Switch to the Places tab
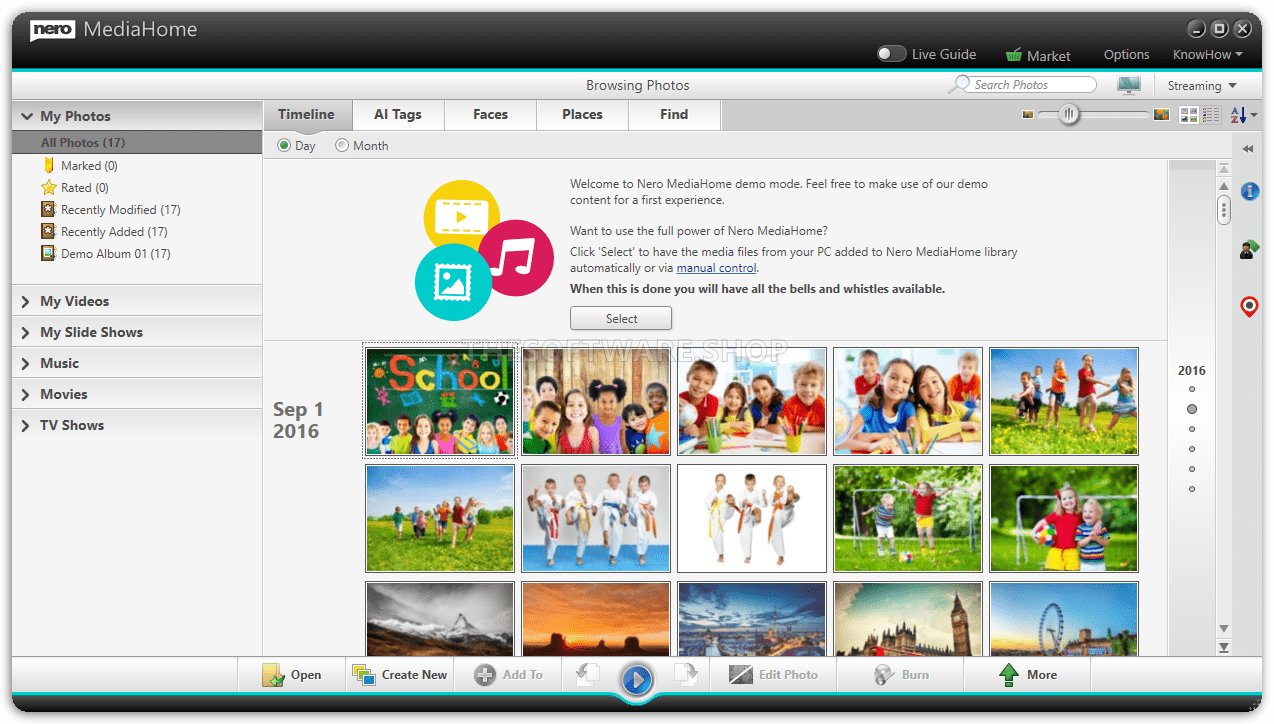The height and width of the screenshot is (724, 1274). click(582, 115)
